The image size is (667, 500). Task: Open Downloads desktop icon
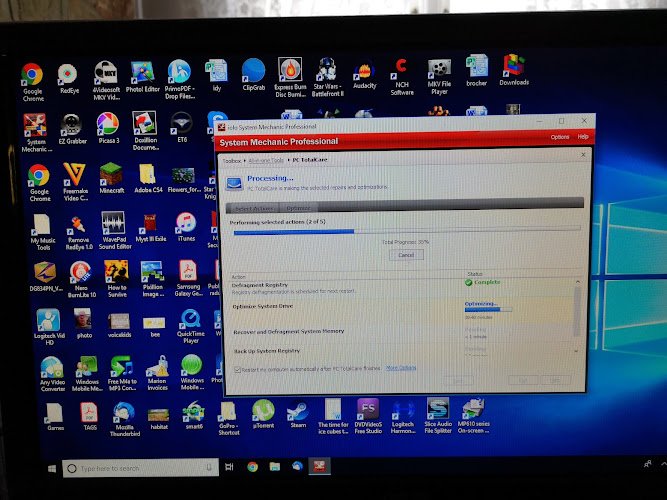[x=514, y=70]
